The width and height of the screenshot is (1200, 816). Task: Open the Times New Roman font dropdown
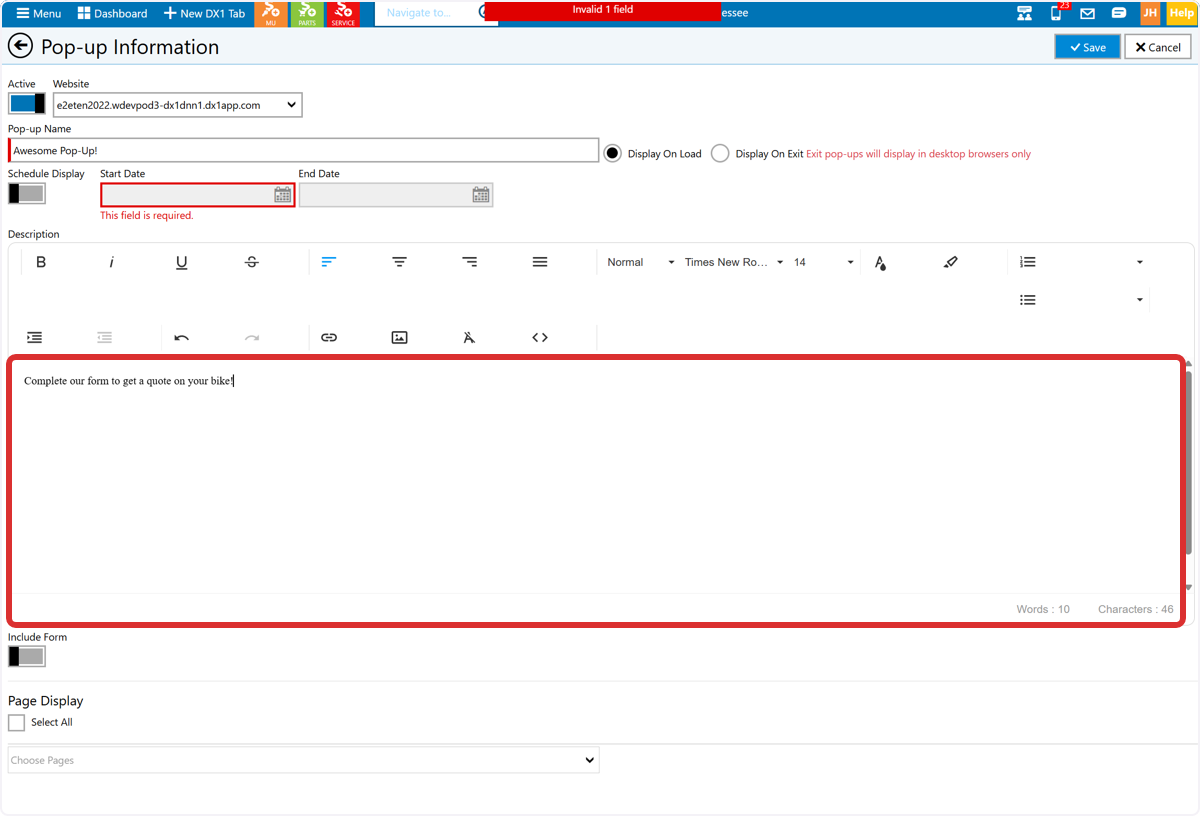click(734, 262)
